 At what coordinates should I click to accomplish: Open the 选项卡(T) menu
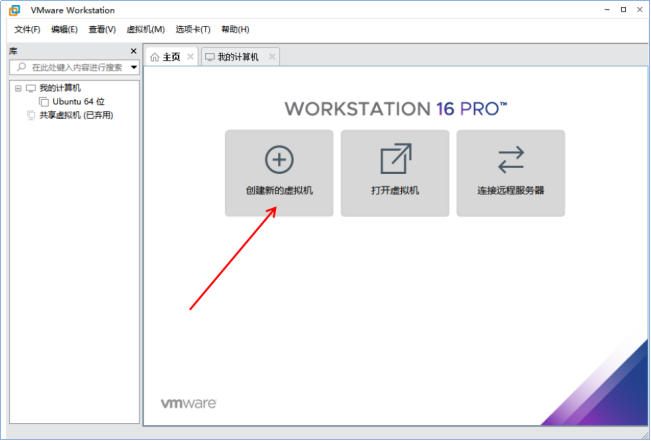pyautogui.click(x=193, y=29)
